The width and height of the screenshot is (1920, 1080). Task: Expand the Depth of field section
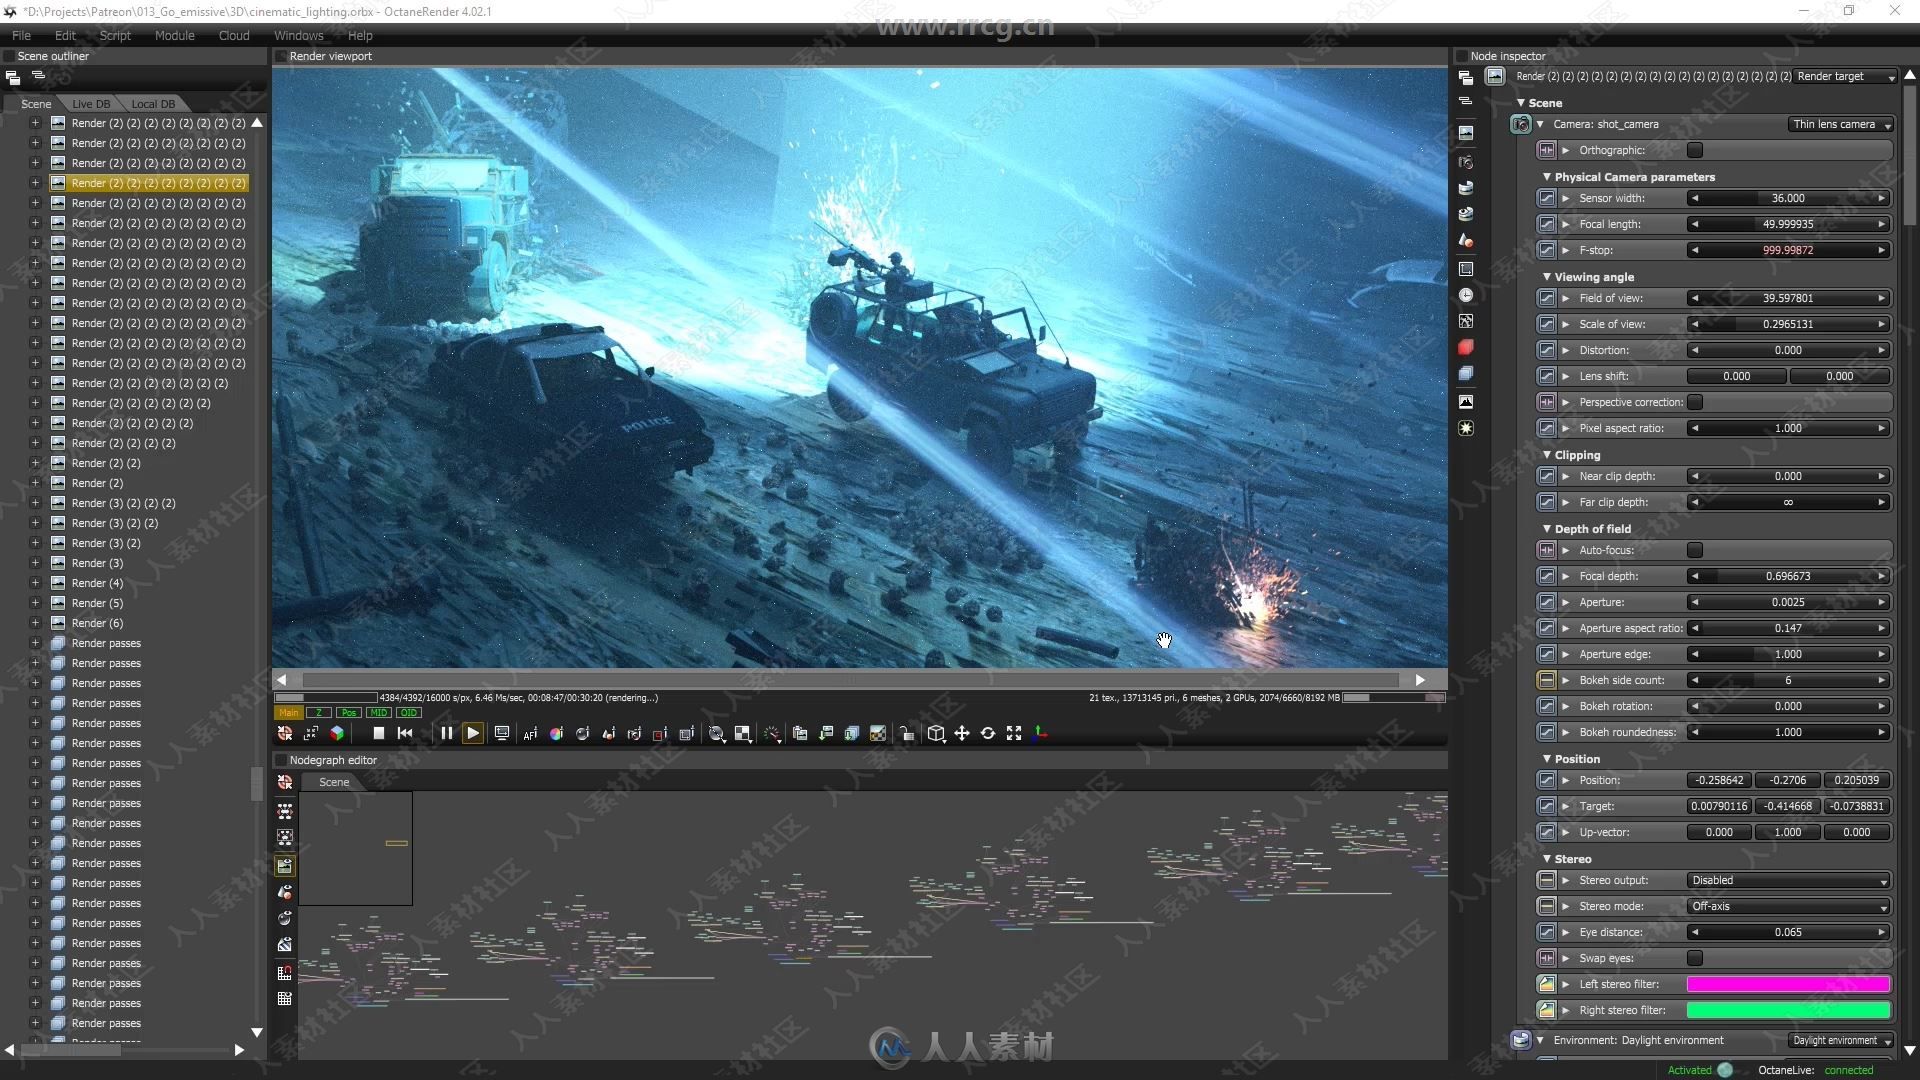[x=1549, y=527]
